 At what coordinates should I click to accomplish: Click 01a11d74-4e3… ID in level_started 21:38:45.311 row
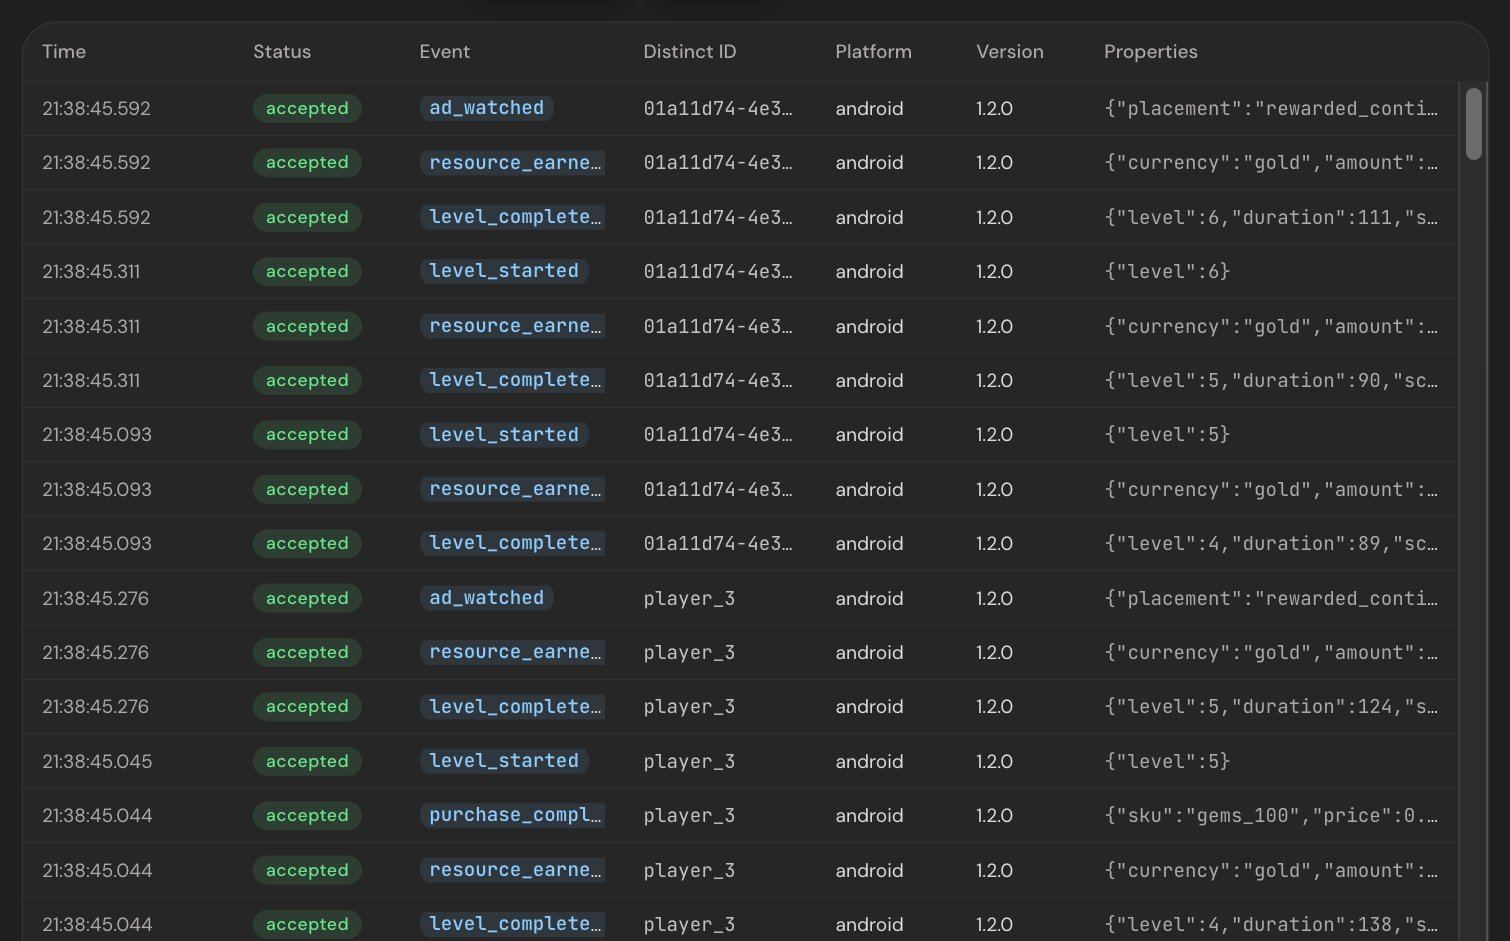click(x=718, y=271)
